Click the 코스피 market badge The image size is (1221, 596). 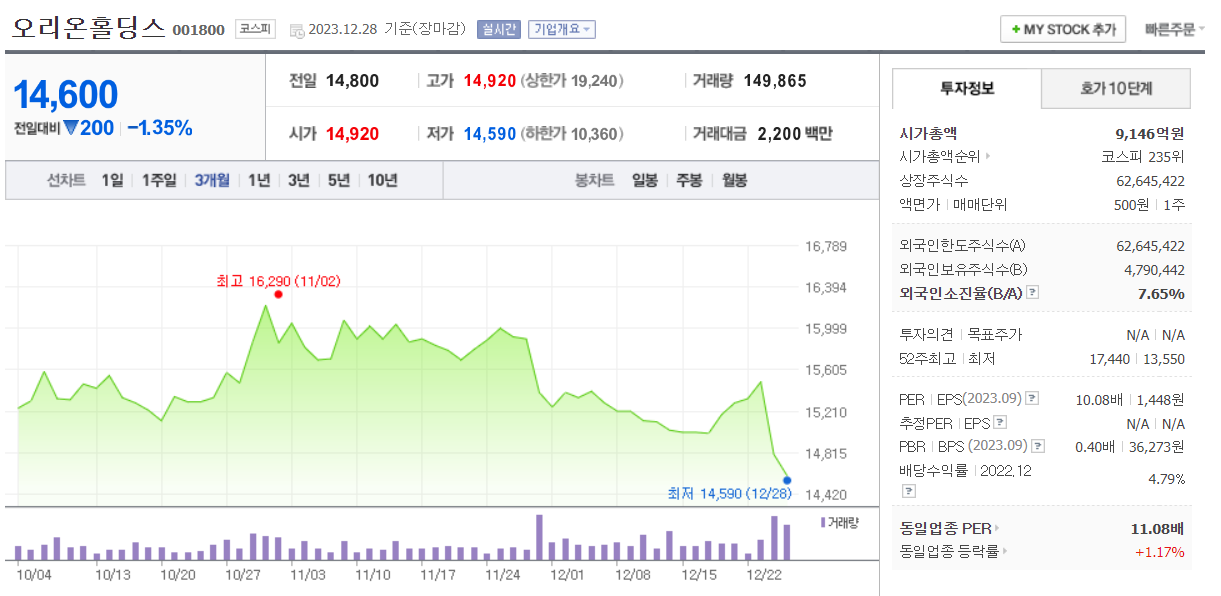click(x=255, y=29)
